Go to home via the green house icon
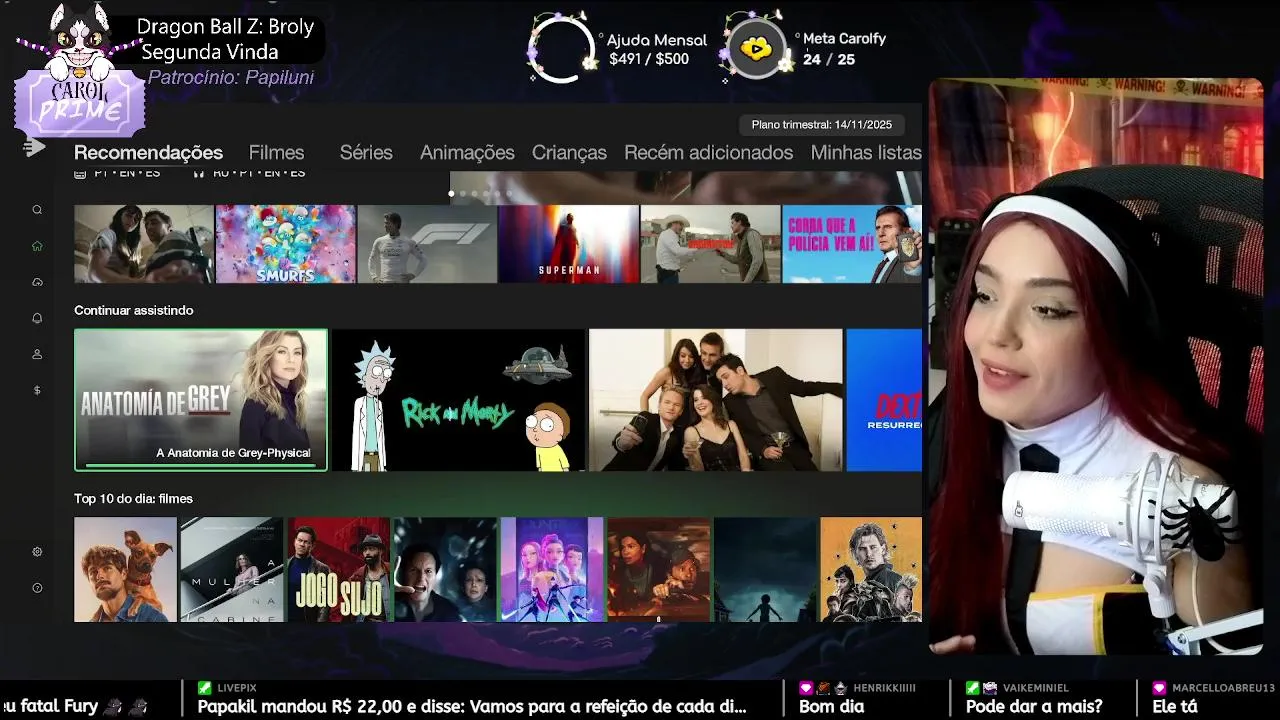 pyautogui.click(x=37, y=246)
